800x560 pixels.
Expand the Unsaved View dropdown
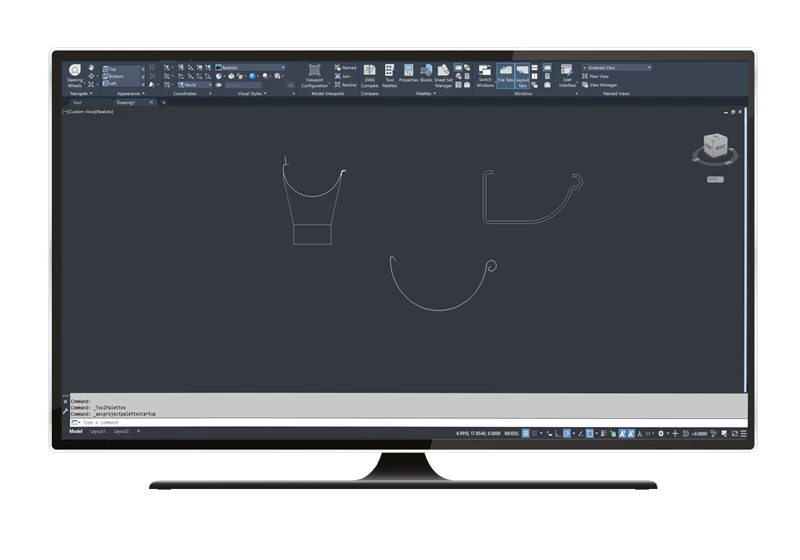618,68
